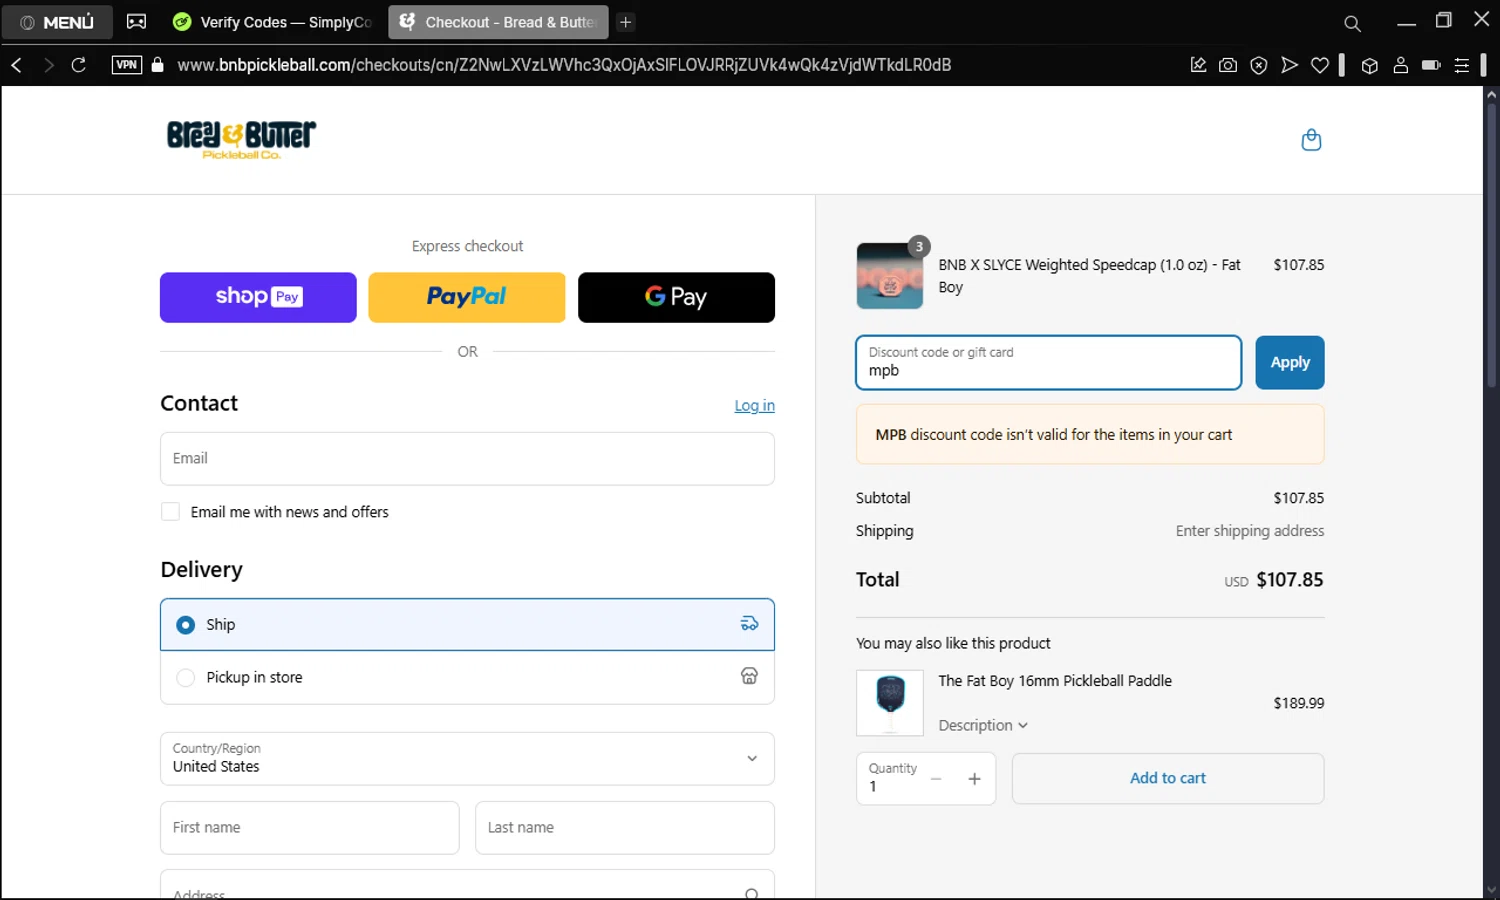Click the Speedcap product thumbnail

[x=890, y=276]
